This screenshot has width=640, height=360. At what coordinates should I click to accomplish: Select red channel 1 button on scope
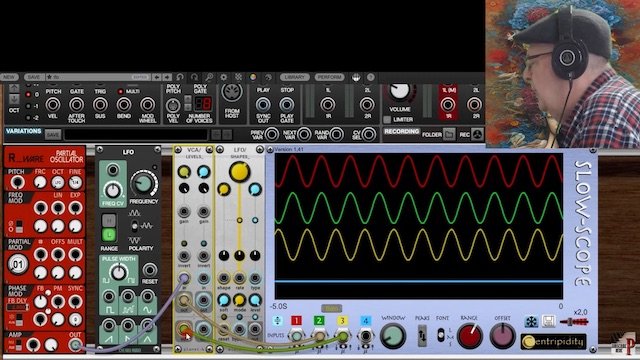296,321
